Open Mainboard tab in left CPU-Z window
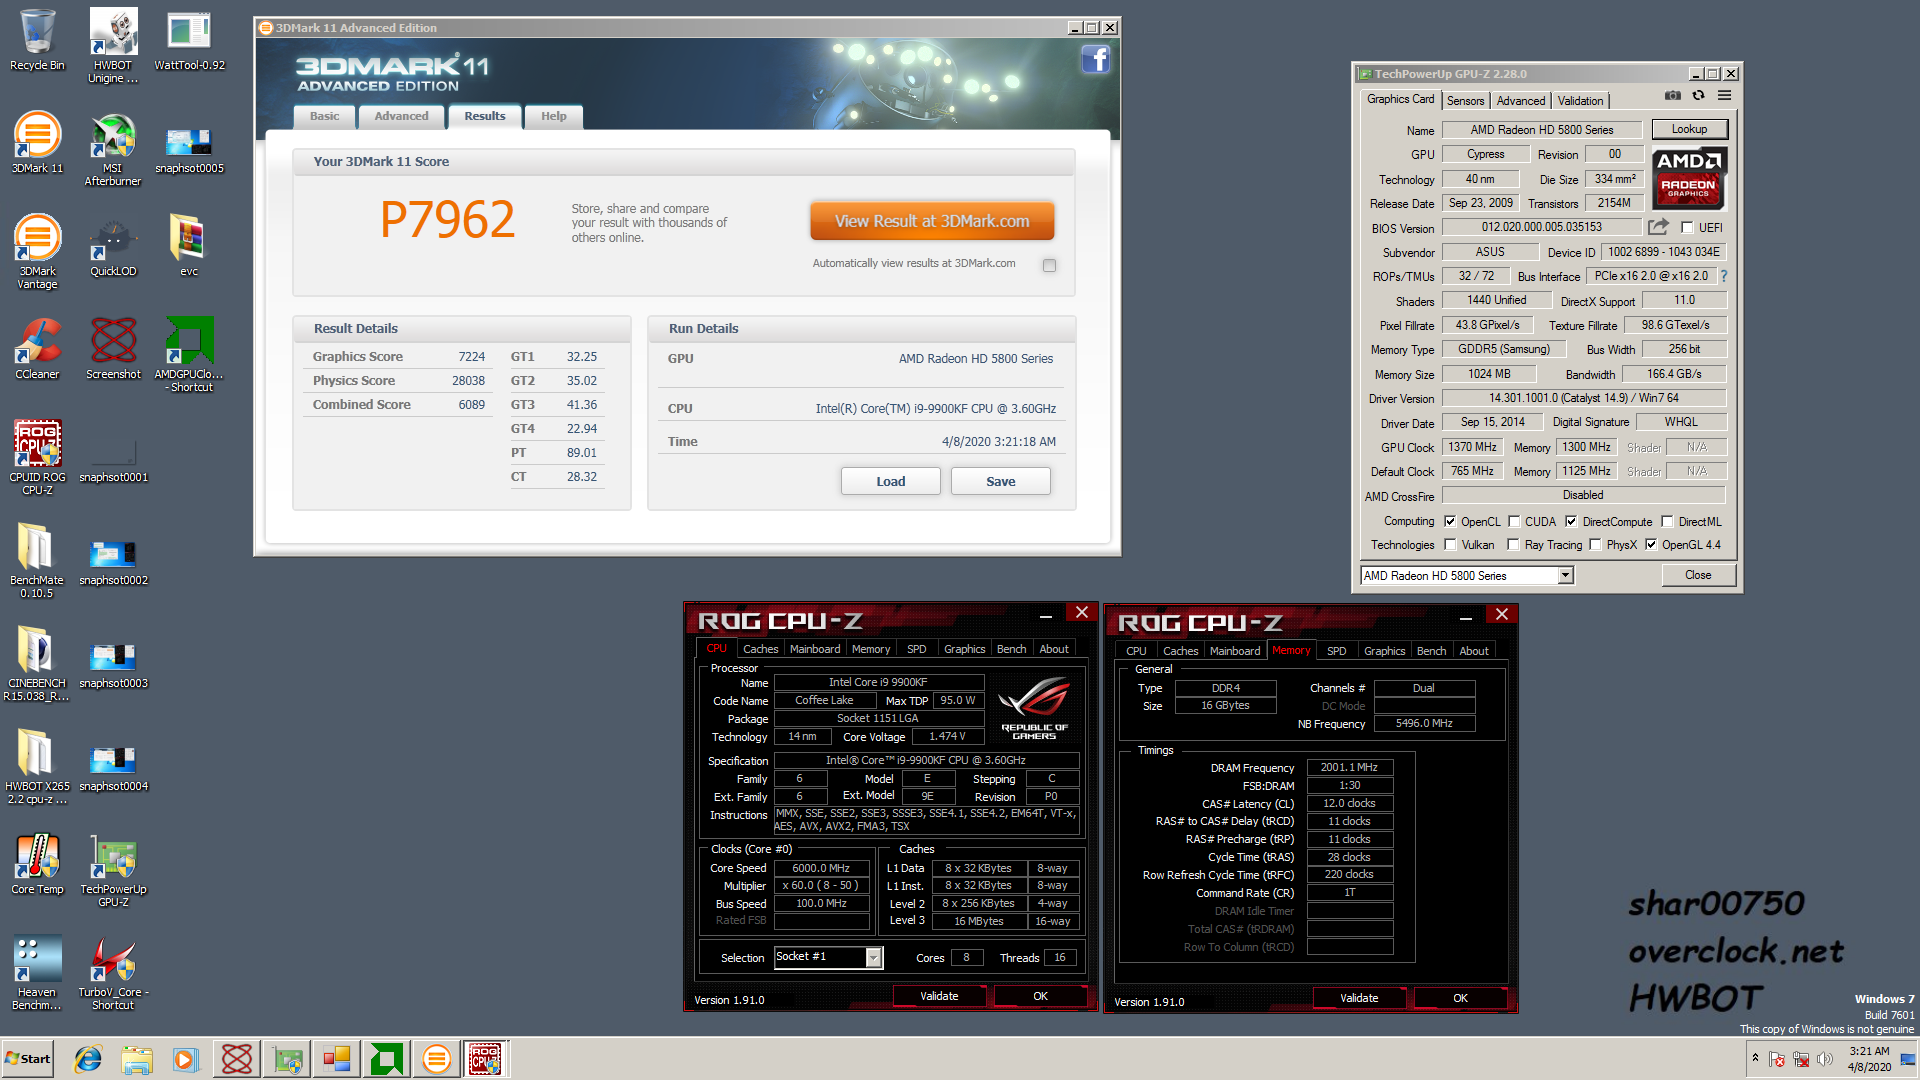Image resolution: width=1920 pixels, height=1080 pixels. pyautogui.click(x=815, y=649)
